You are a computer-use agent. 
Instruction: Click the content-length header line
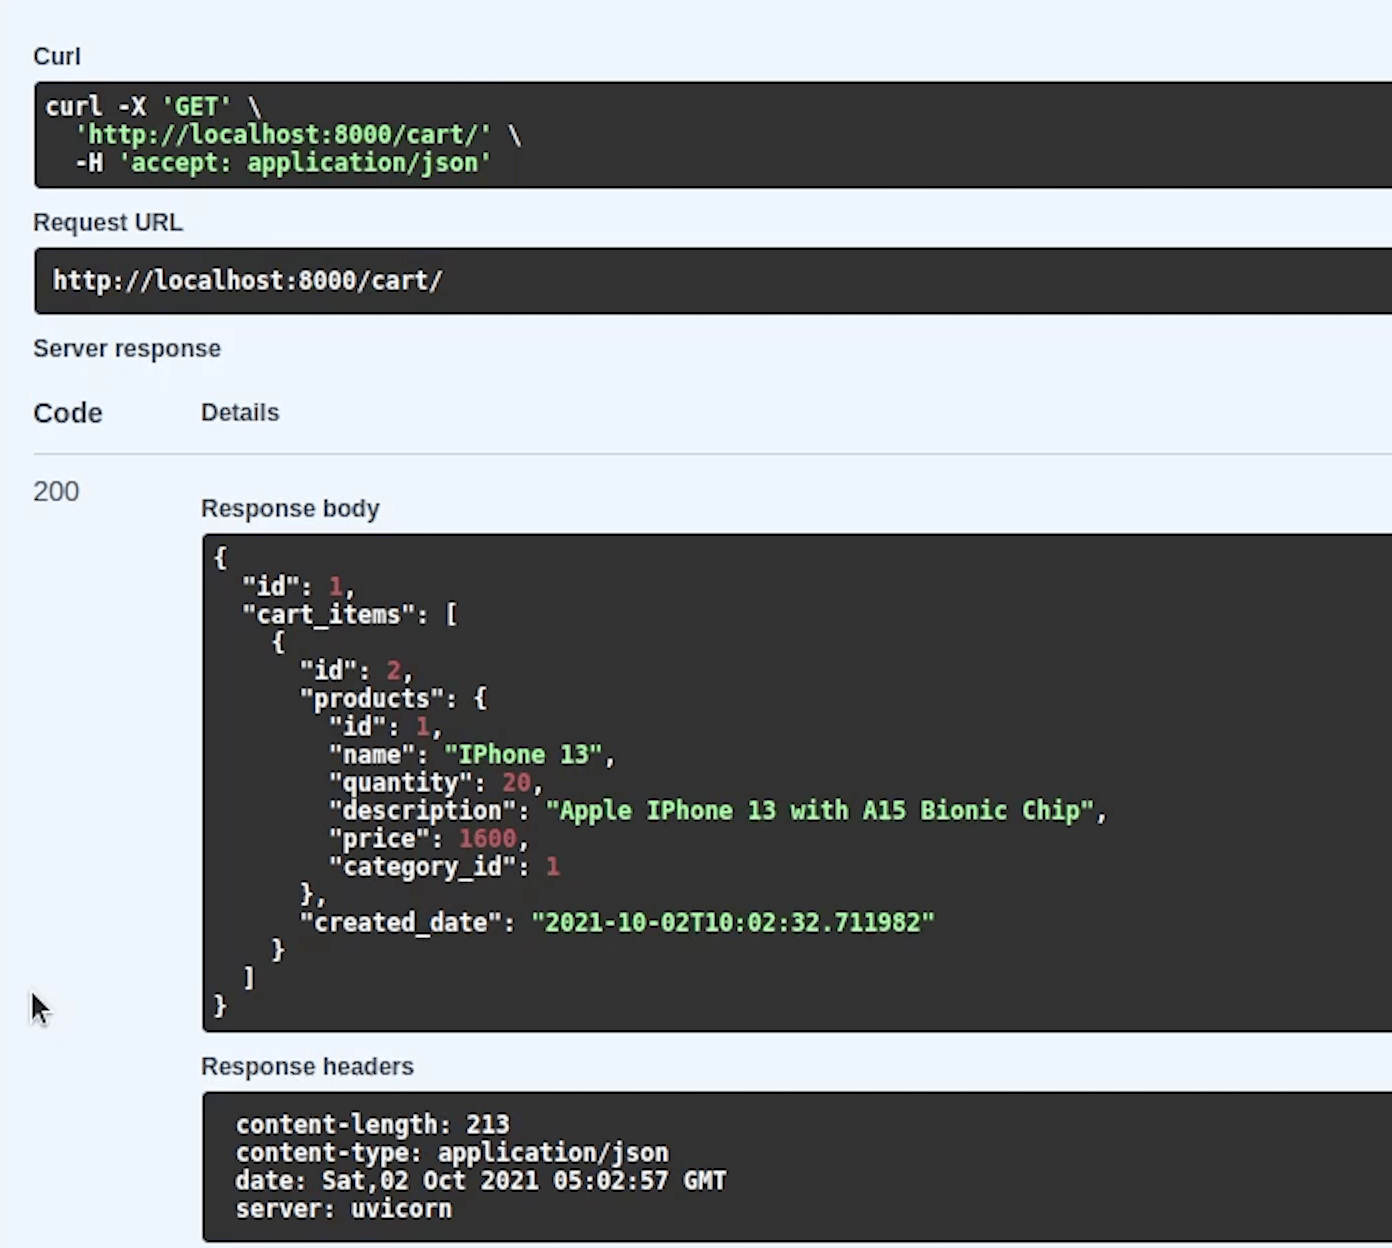point(372,1125)
